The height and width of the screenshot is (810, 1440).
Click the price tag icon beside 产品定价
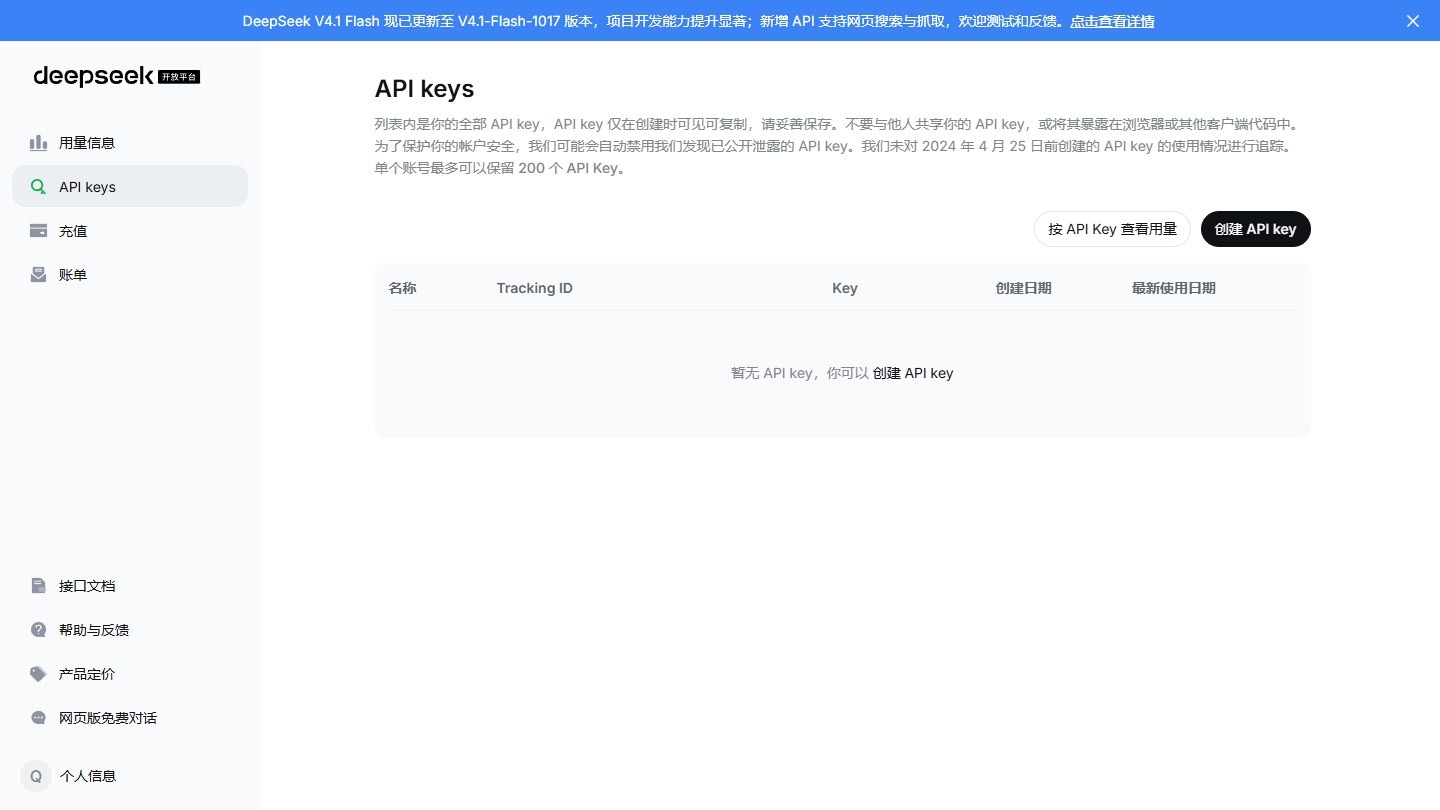[38, 674]
